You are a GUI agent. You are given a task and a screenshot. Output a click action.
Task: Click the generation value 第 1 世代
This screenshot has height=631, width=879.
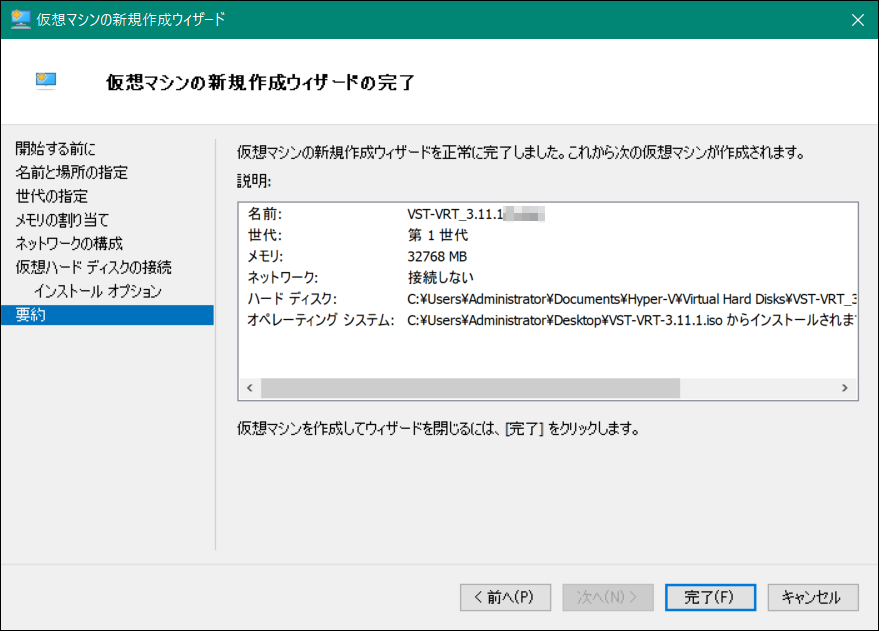(x=437, y=235)
